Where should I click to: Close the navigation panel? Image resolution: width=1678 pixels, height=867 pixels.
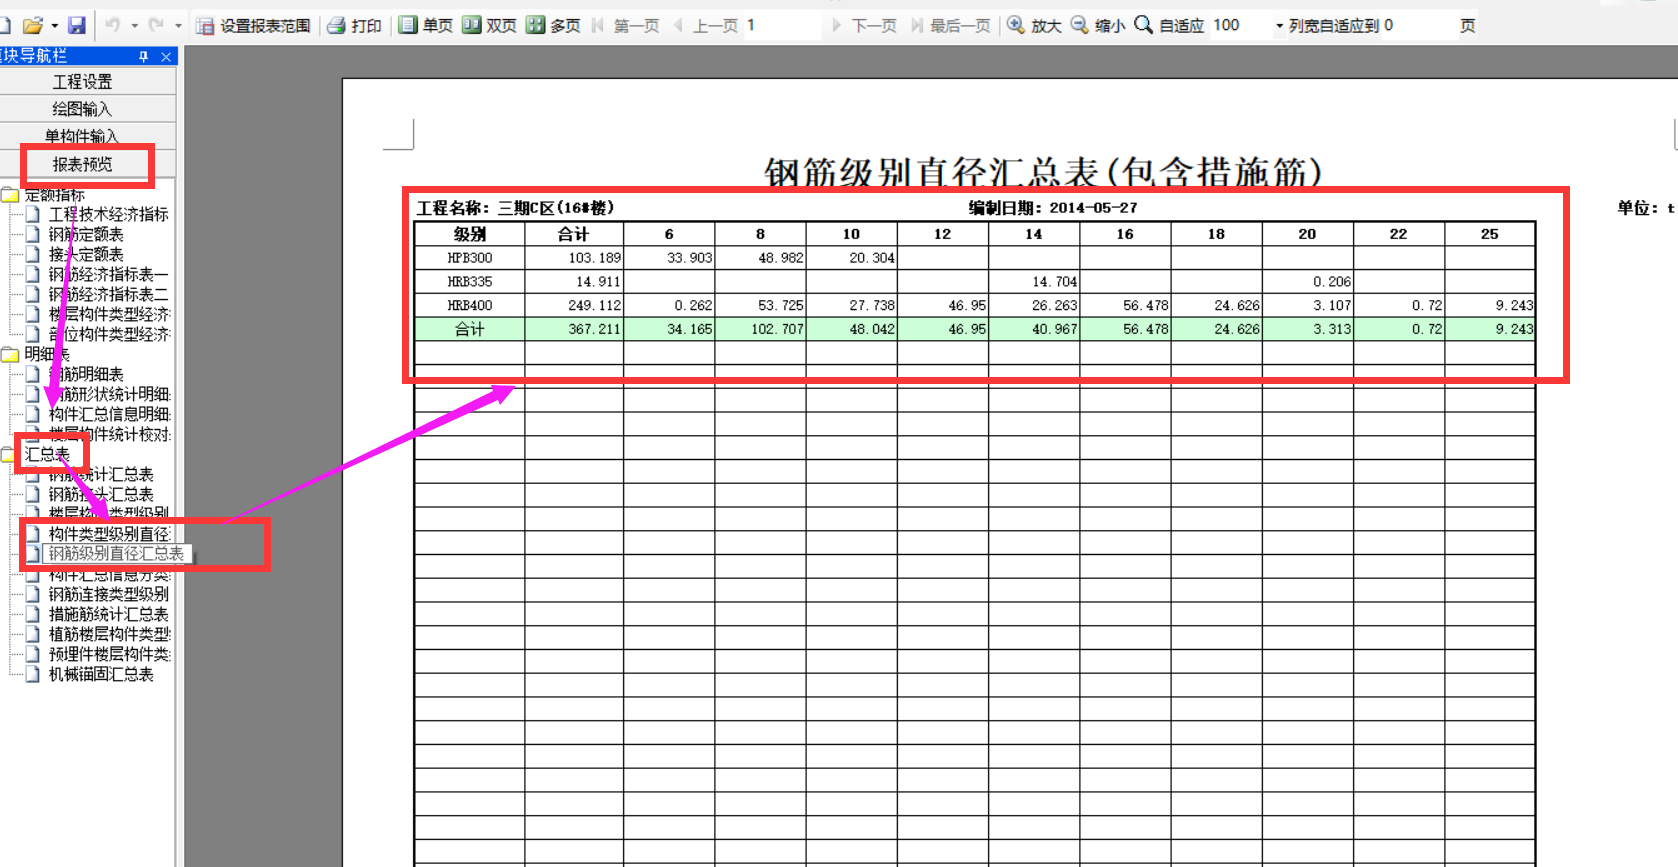(x=166, y=56)
